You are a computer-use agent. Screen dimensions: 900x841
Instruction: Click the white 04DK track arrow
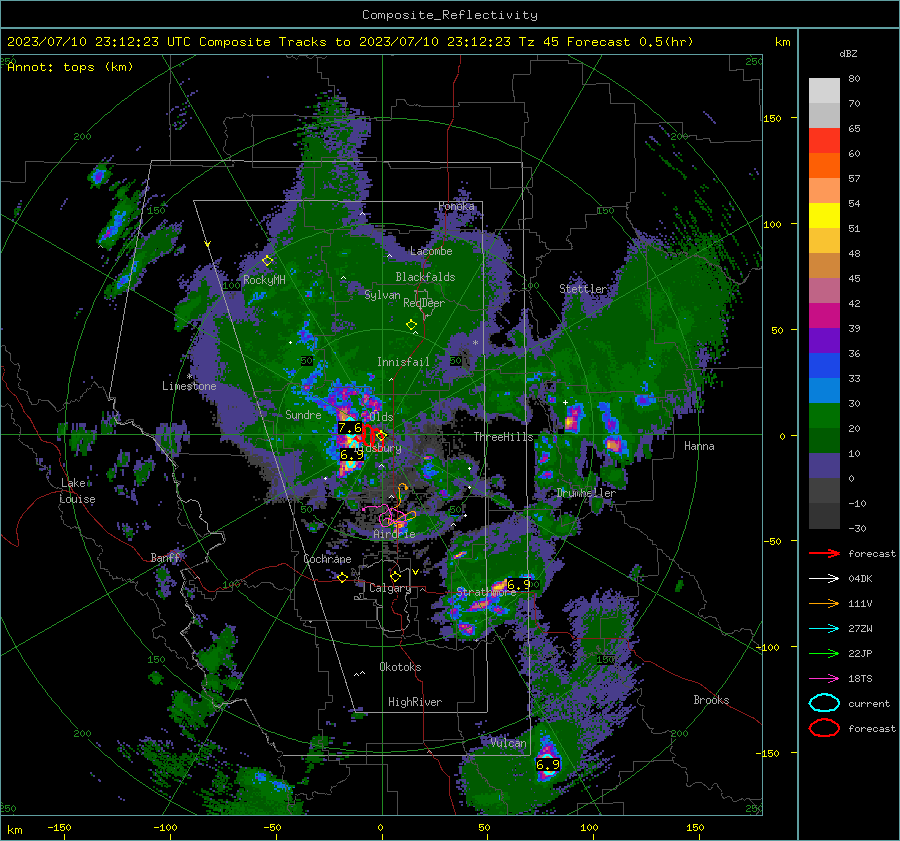[x=824, y=579]
